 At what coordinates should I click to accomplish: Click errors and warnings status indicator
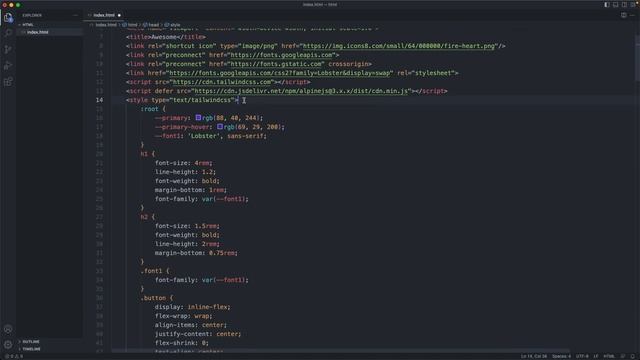click(14, 356)
